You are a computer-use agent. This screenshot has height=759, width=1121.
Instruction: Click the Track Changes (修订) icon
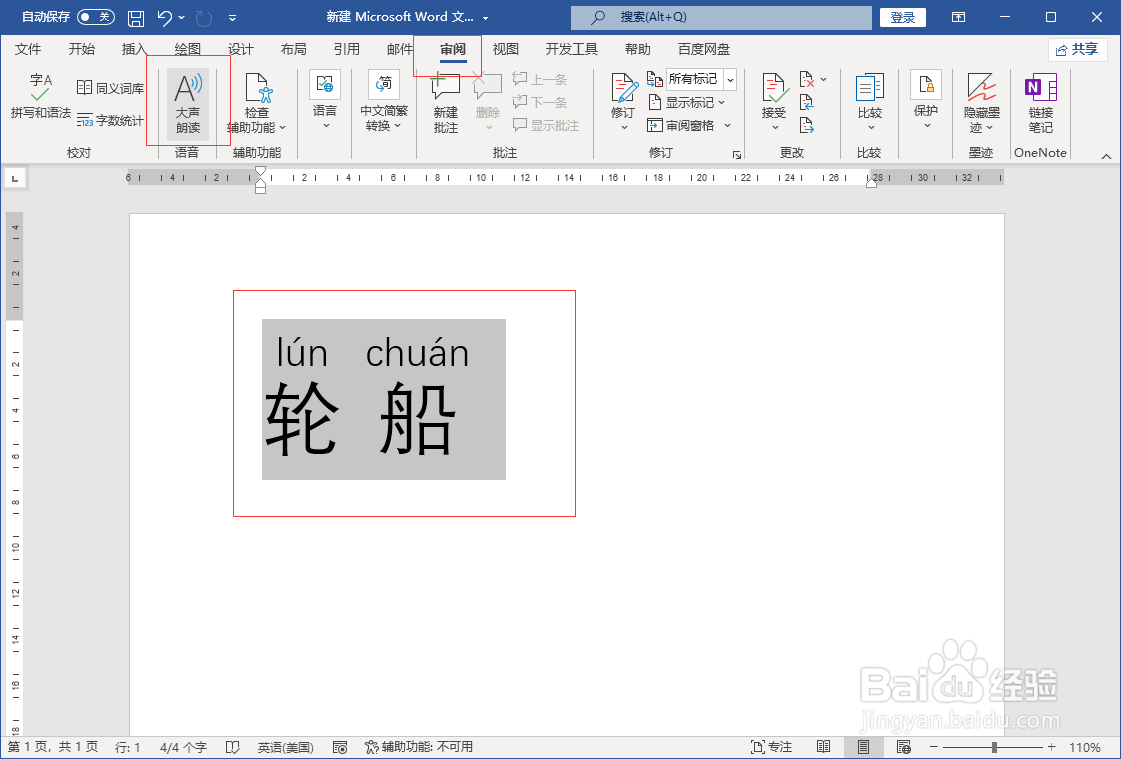(x=623, y=88)
